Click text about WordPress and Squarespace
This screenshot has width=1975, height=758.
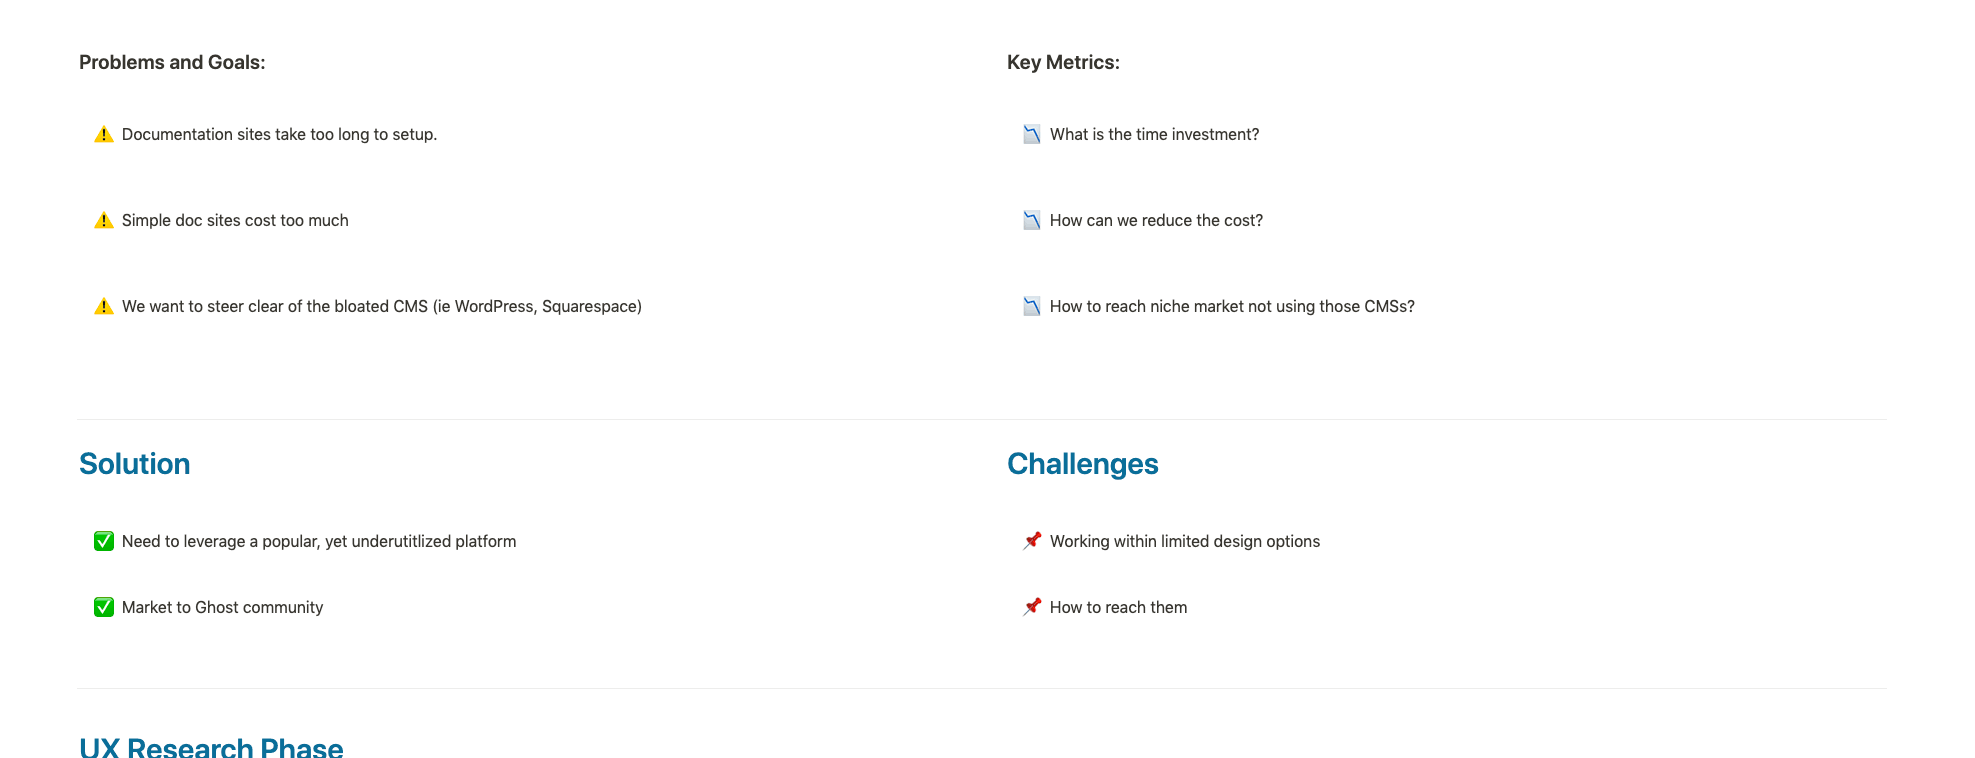click(x=382, y=306)
